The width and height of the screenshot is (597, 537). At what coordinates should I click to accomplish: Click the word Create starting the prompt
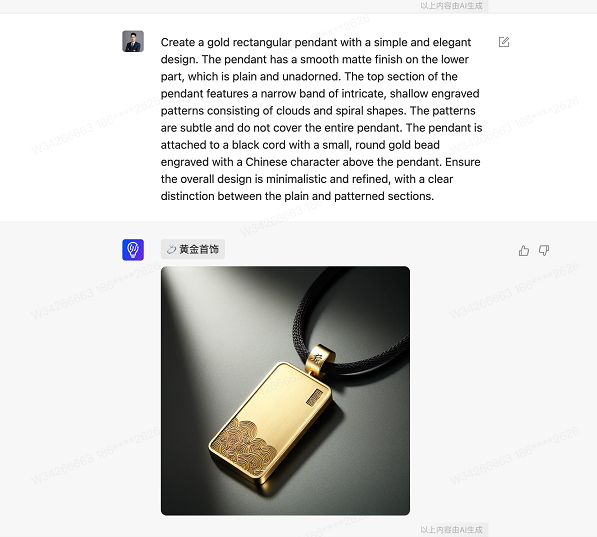coord(178,42)
